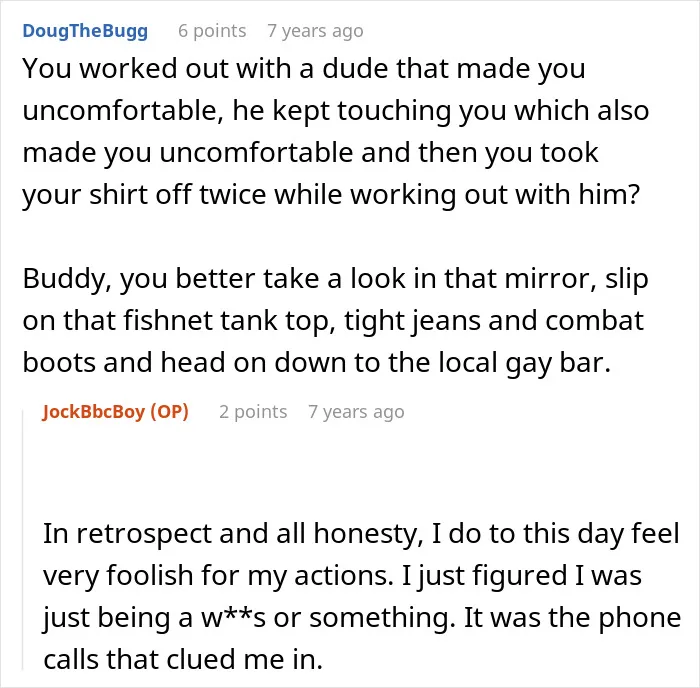Visit JockBbcBoy's profile page

(93, 412)
